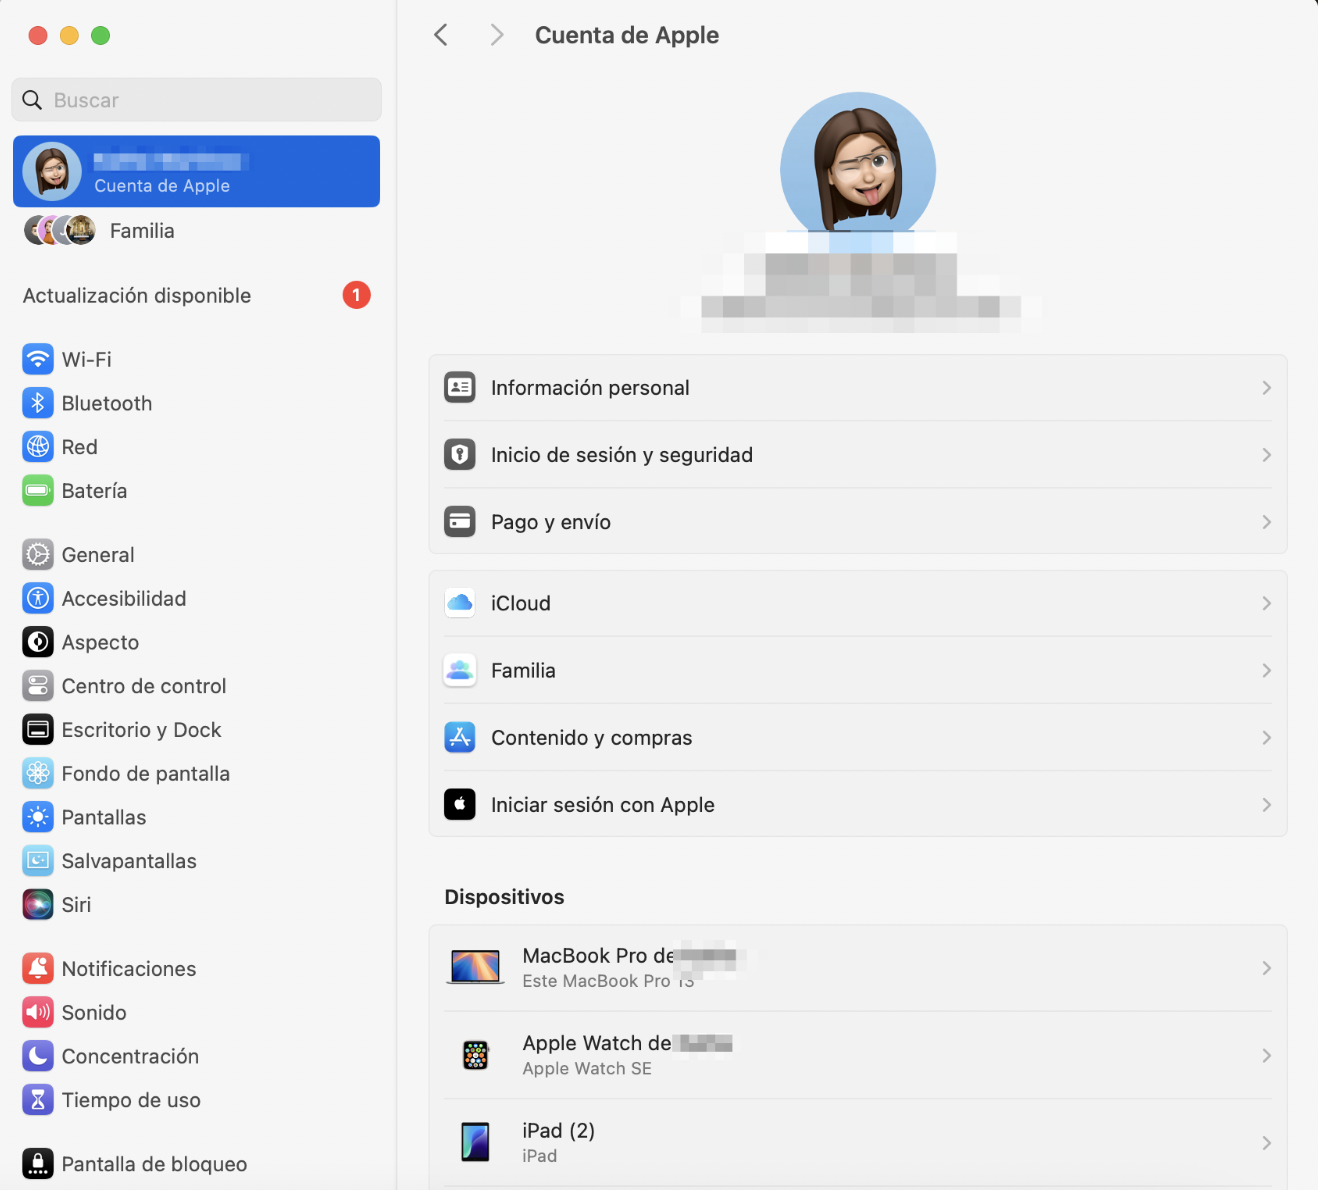Screen dimensions: 1318x1190
Task: Click the Contenido y compras App Store icon
Action: 459,737
